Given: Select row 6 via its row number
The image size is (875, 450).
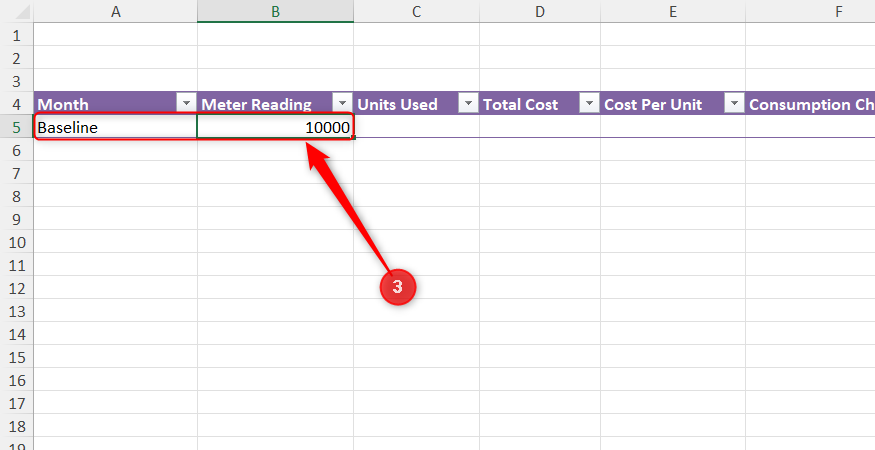Looking at the screenshot, I should 17,150.
